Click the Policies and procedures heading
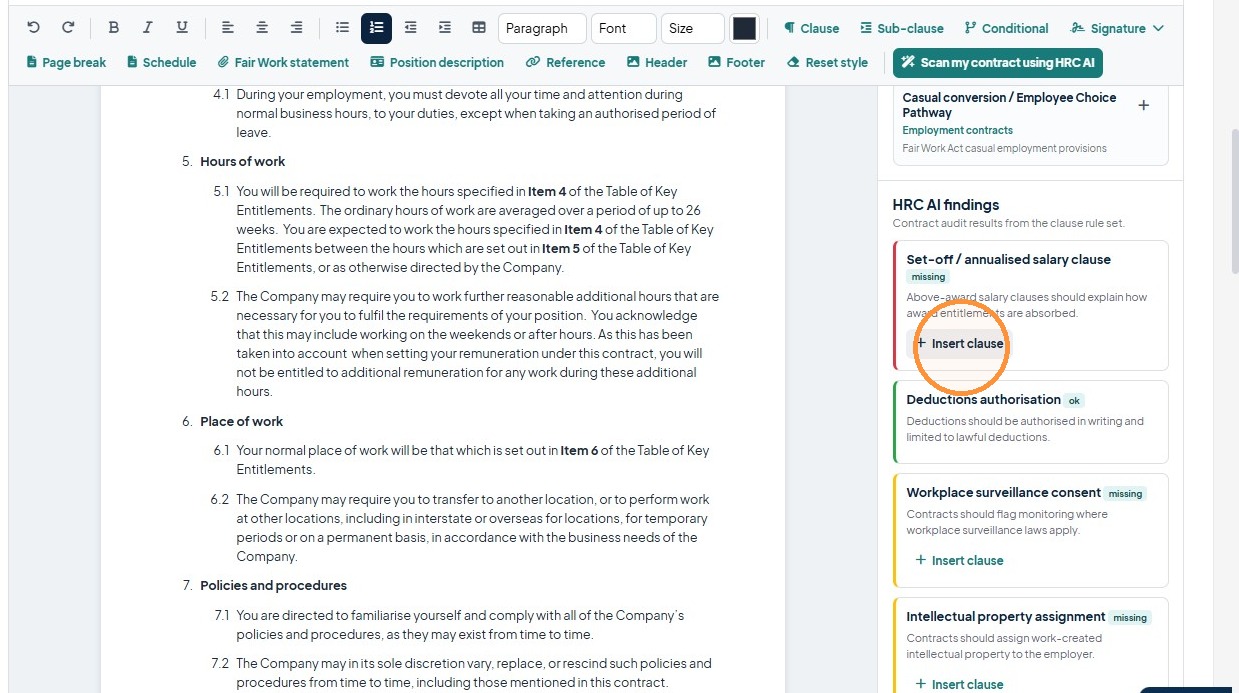Image resolution: width=1239 pixels, height=693 pixels. [274, 585]
